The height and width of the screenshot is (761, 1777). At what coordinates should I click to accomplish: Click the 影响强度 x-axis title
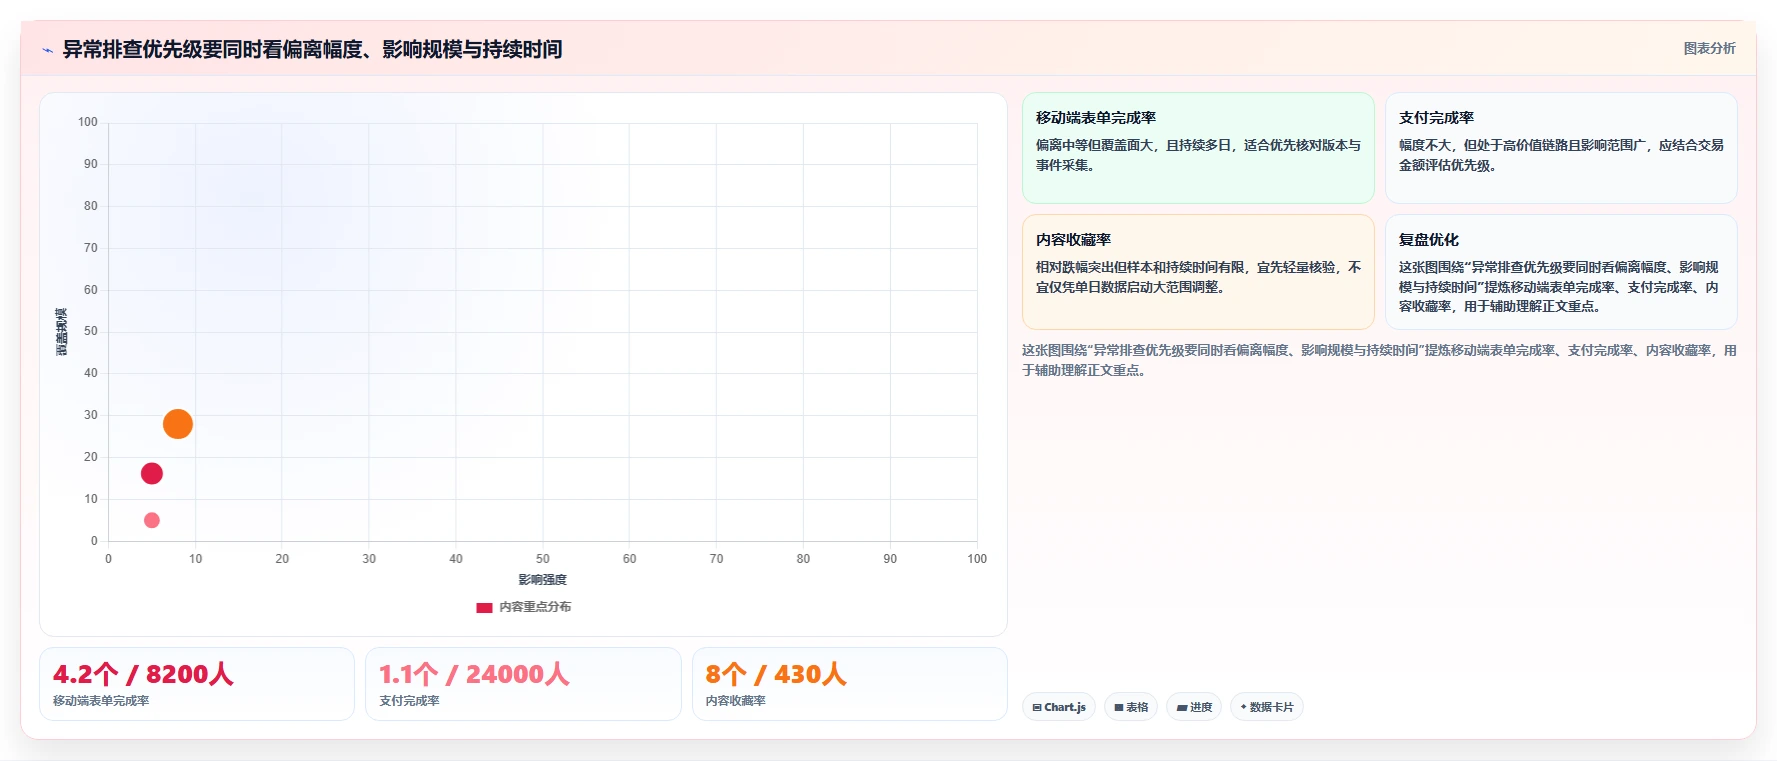click(542, 580)
